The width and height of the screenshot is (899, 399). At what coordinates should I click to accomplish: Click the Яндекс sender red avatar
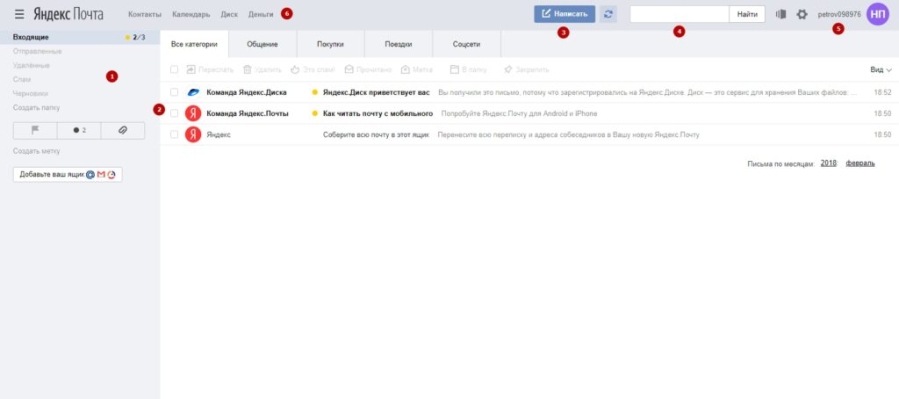(x=193, y=135)
